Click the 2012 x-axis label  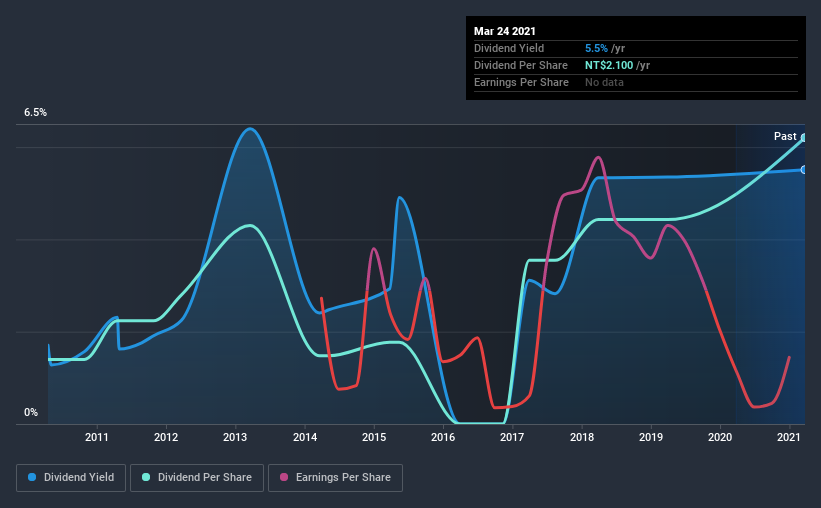coord(166,437)
